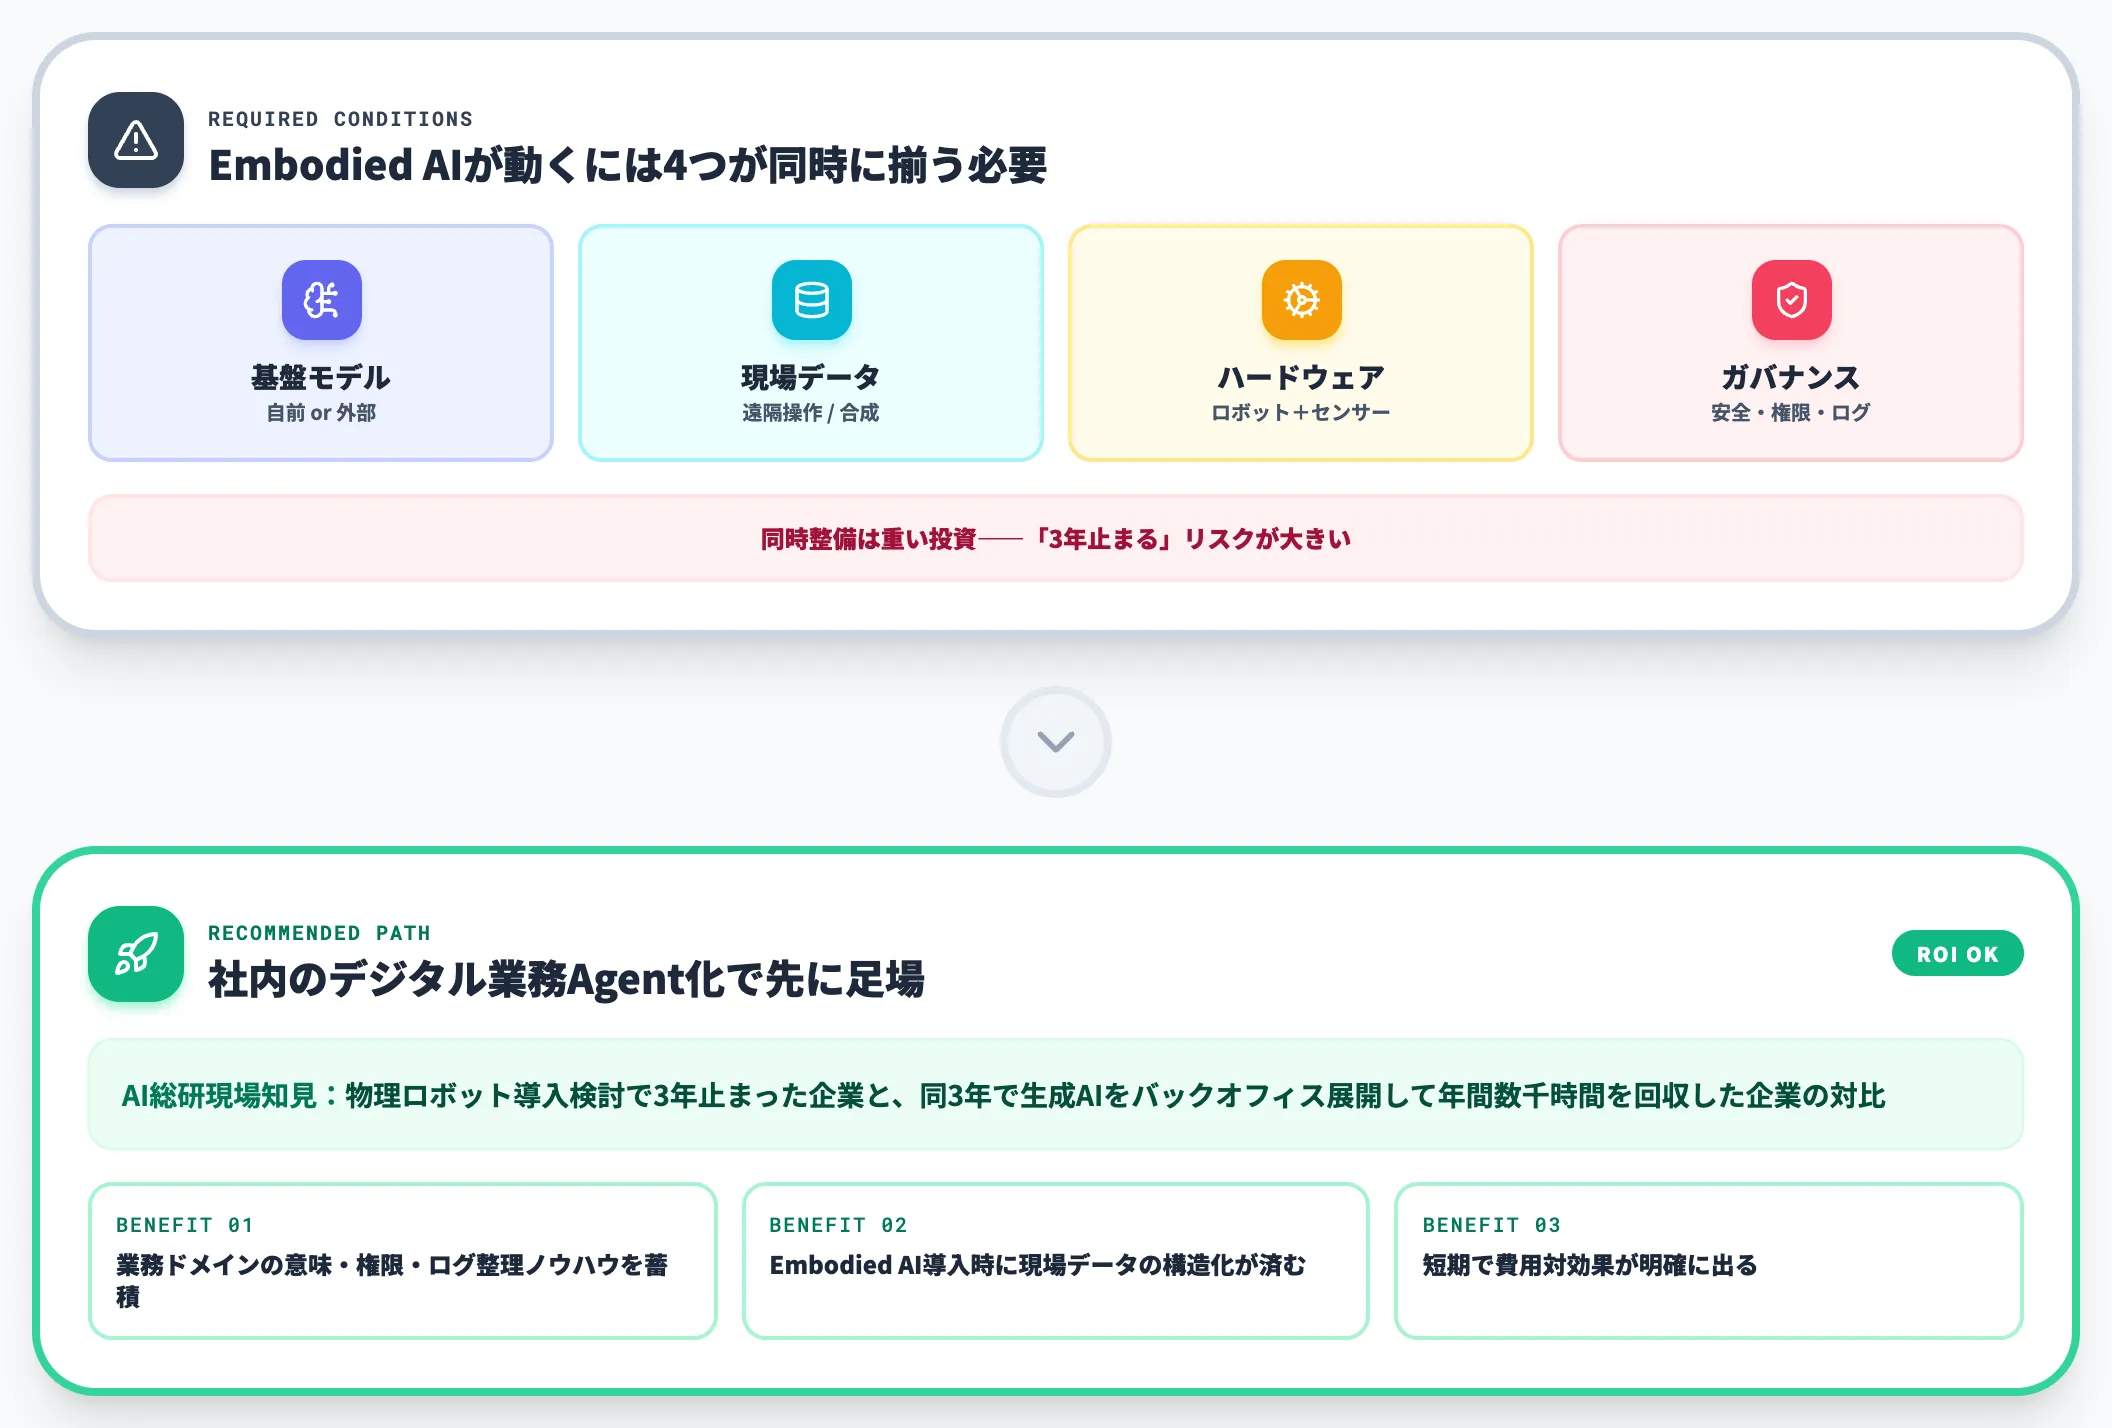Select the 基盤モデル heading text

point(321,377)
